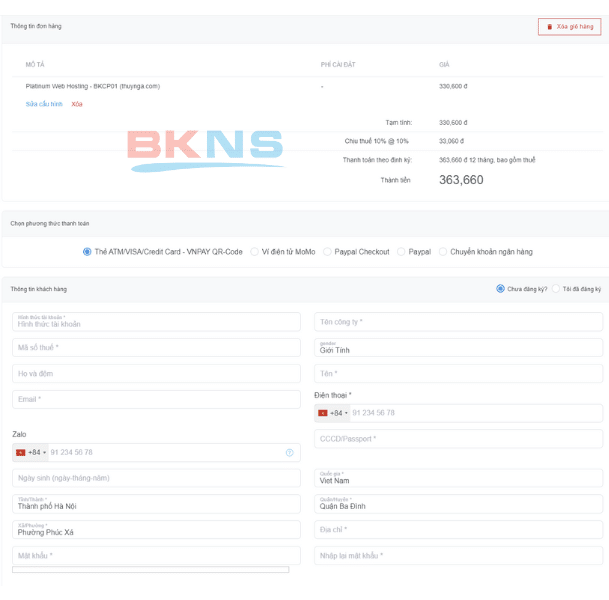Click the Sửa cấu hình link
The height and width of the screenshot is (600, 609).
[44, 104]
